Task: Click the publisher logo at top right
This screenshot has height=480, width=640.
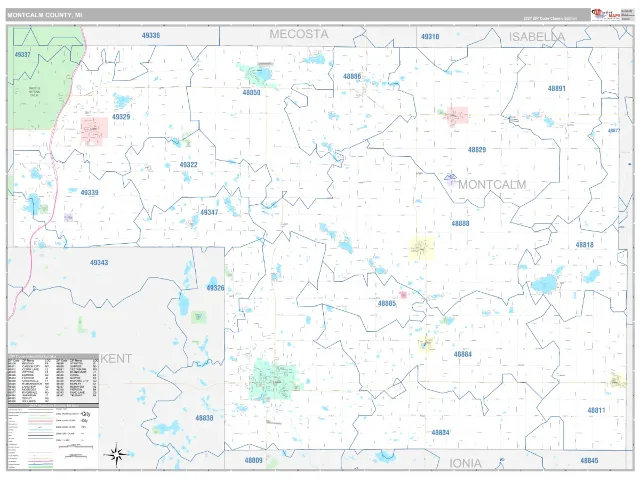Action: point(606,15)
